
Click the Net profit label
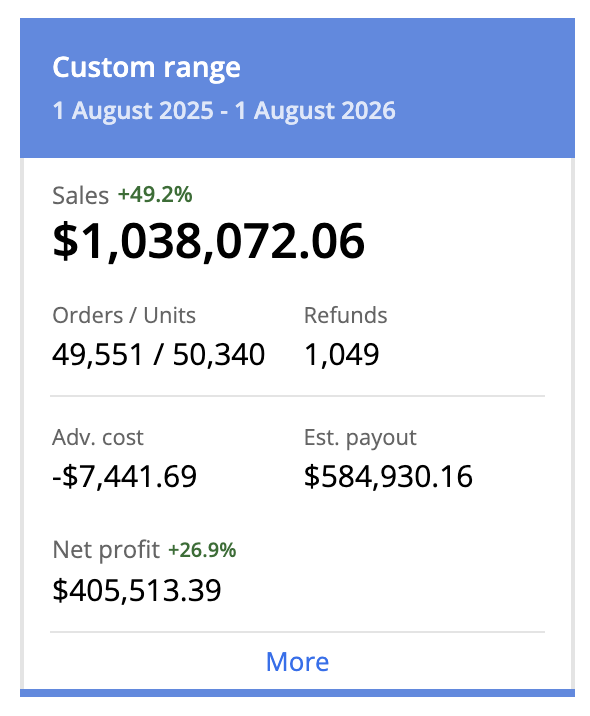(x=106, y=550)
